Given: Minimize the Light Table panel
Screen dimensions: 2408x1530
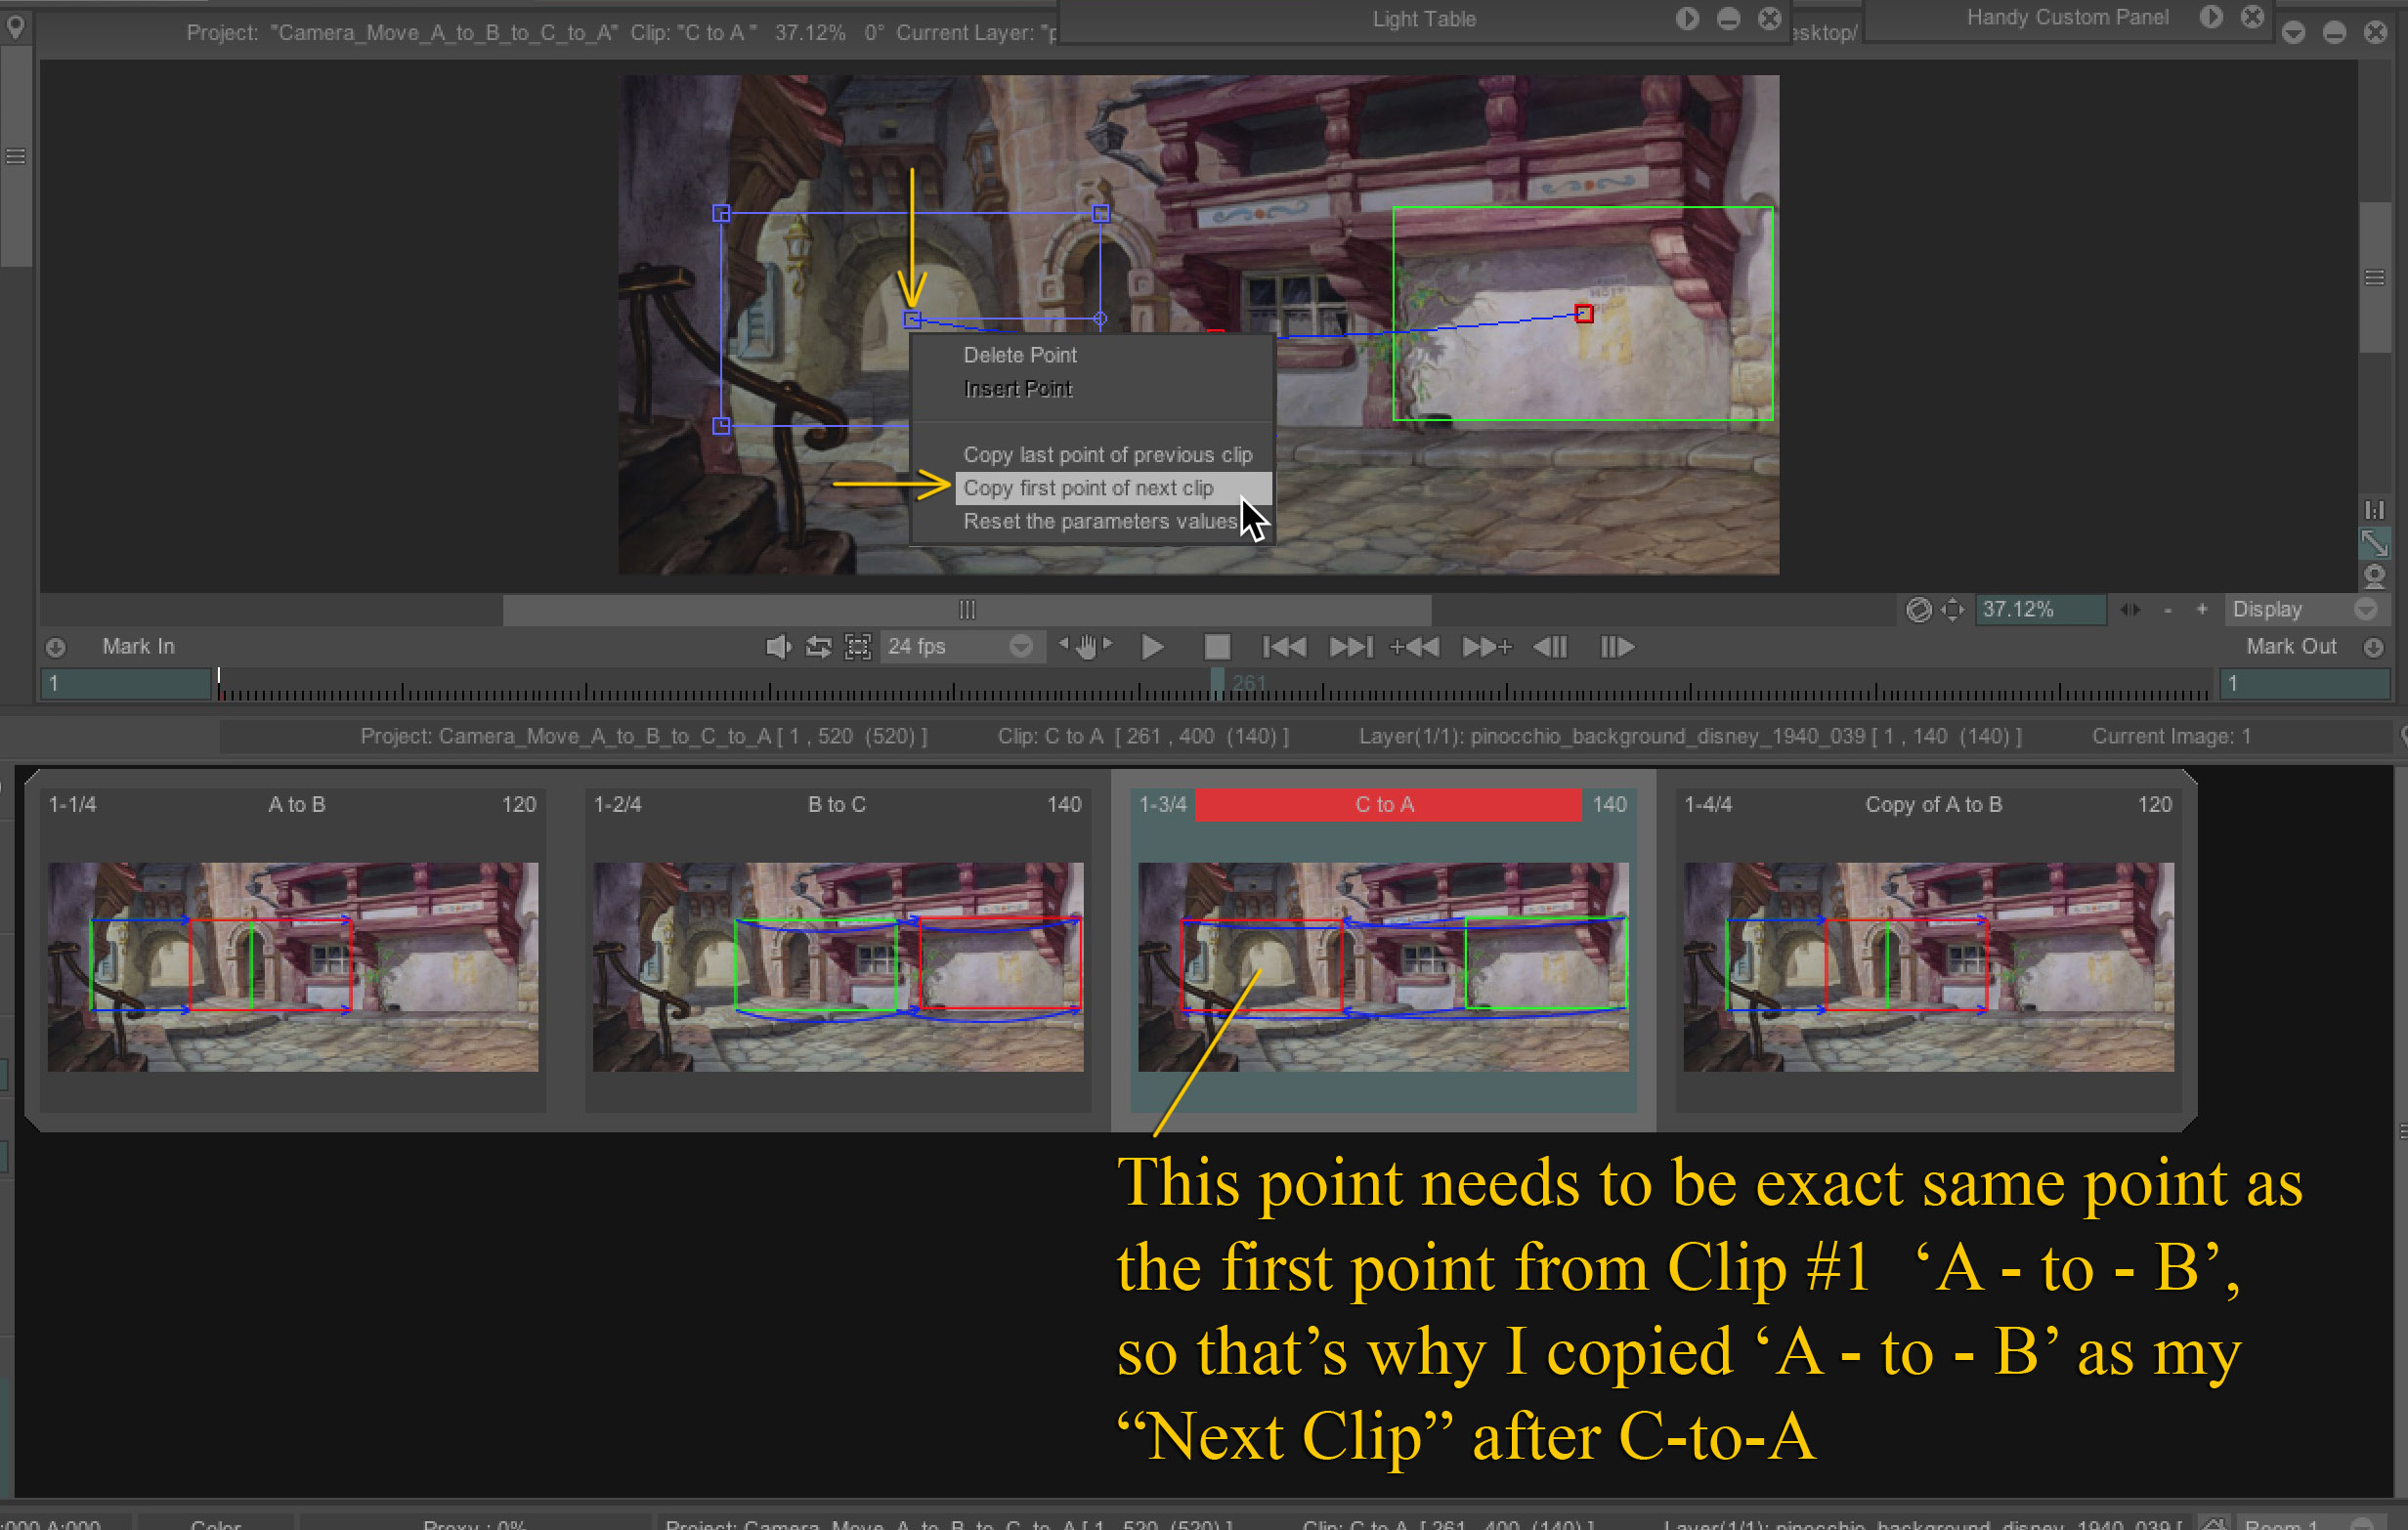Looking at the screenshot, I should point(1728,18).
